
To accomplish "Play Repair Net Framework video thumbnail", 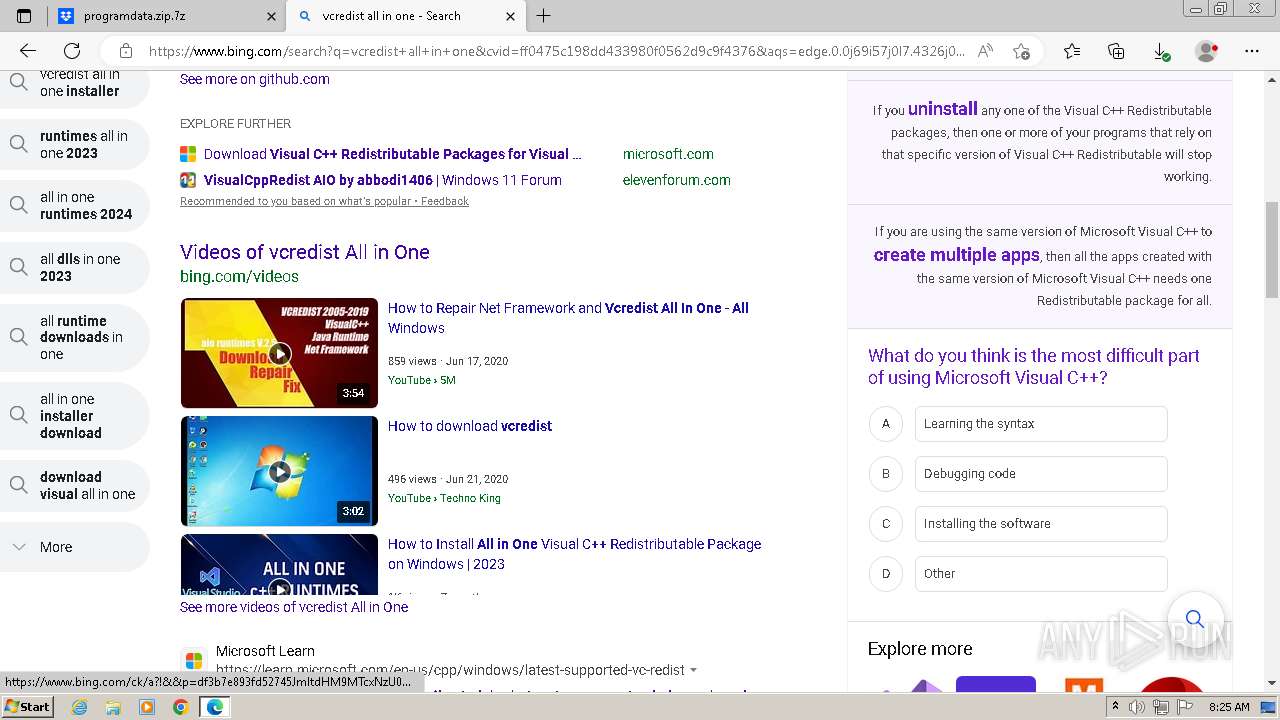I will [279, 352].
